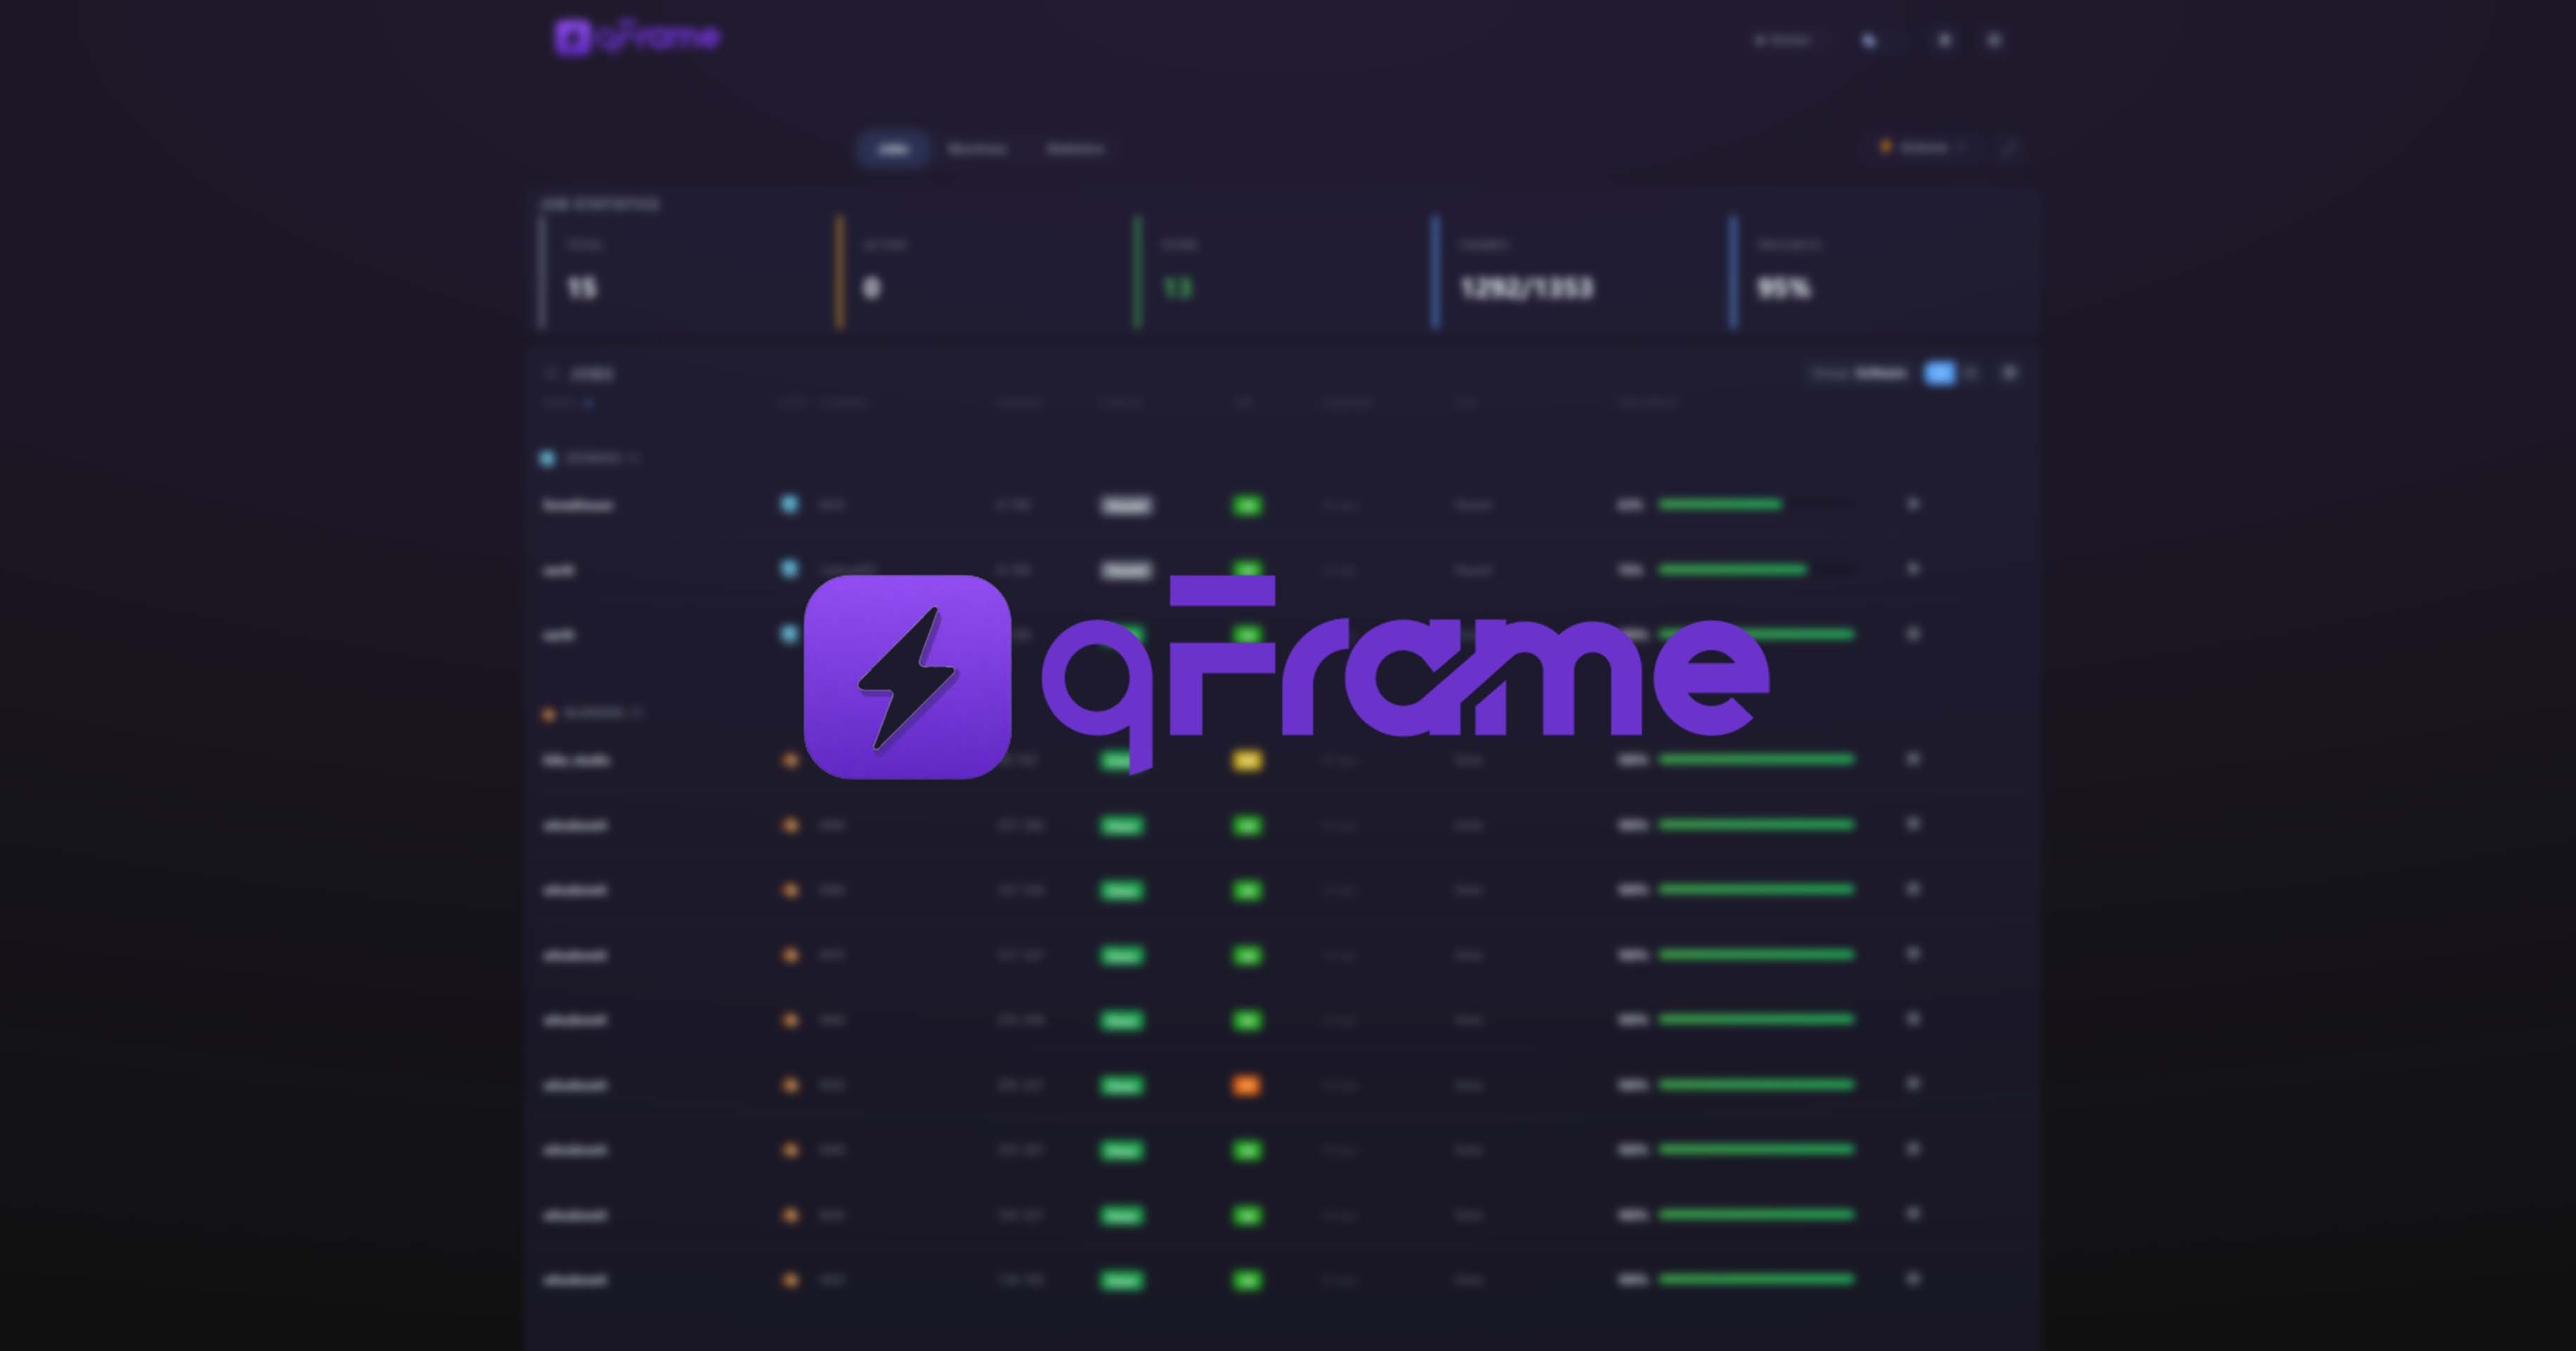Select the highlighted blue view toggle in jobs header
Image resolution: width=2576 pixels, height=1351 pixels.
(x=1939, y=373)
